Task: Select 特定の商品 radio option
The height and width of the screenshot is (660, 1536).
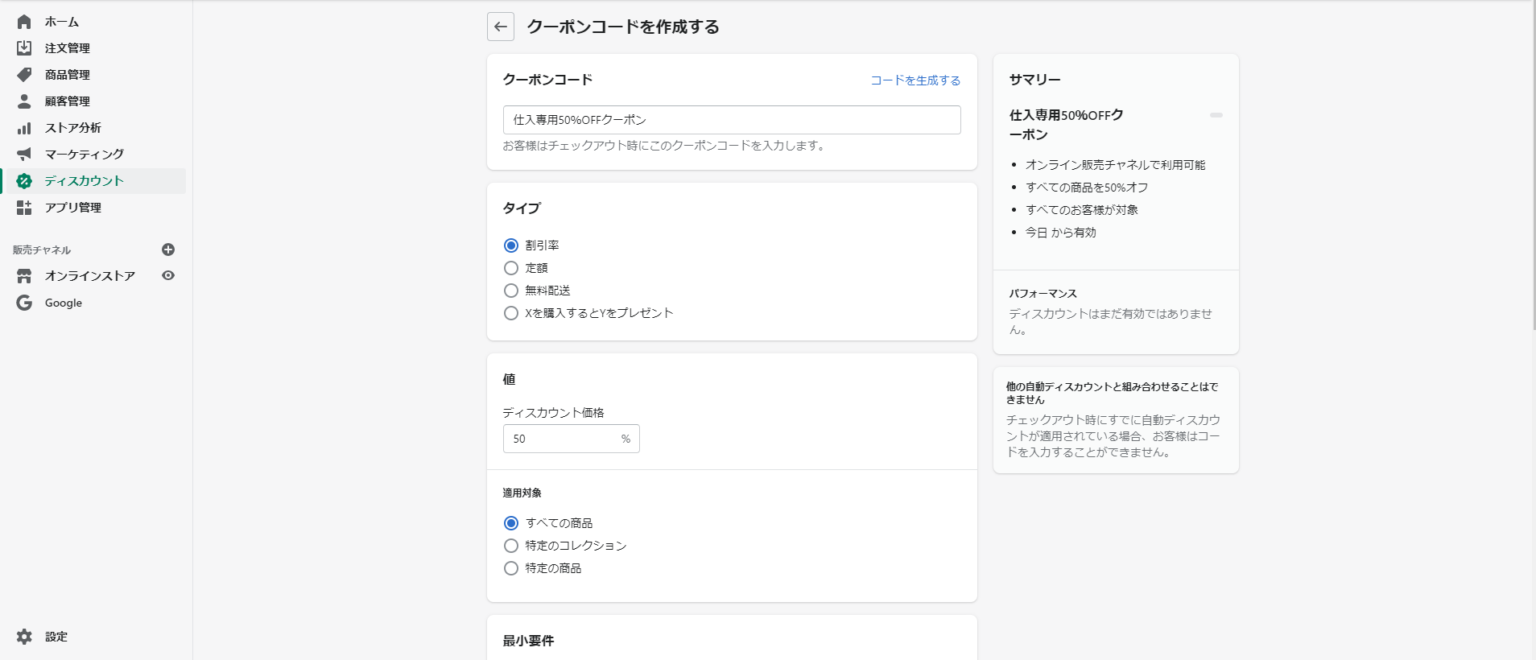Action: 511,568
